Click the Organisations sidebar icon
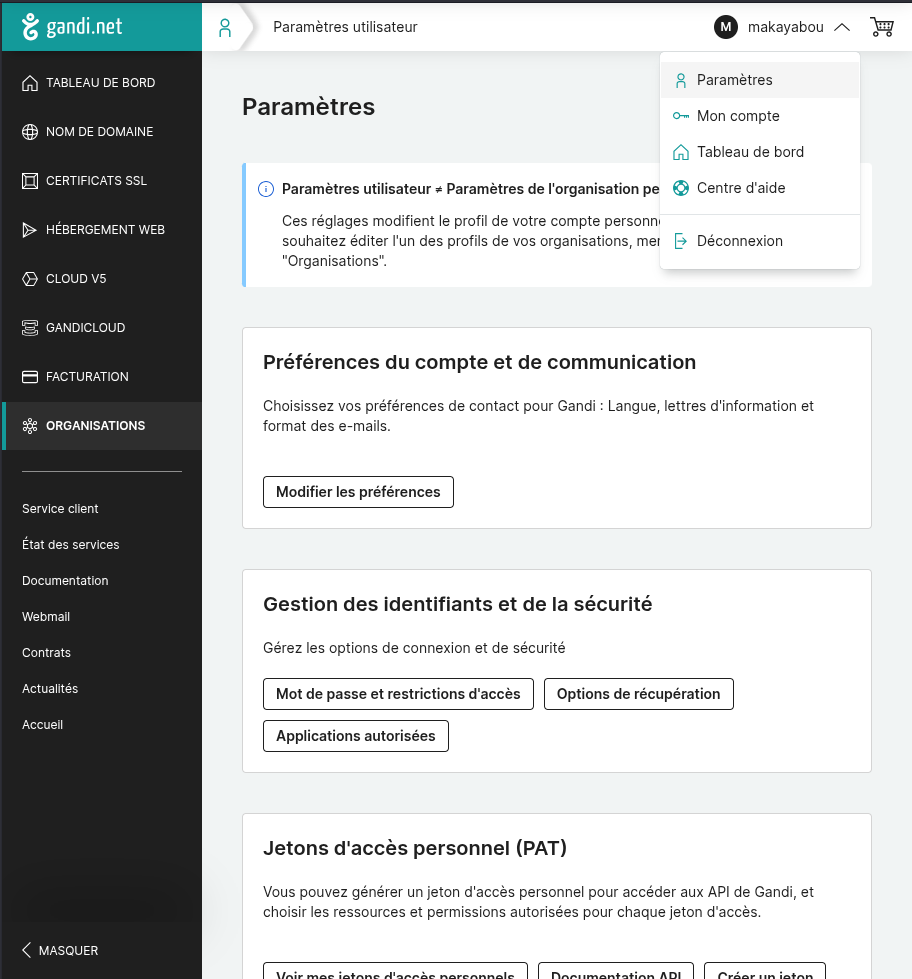This screenshot has width=912, height=979. 30,425
